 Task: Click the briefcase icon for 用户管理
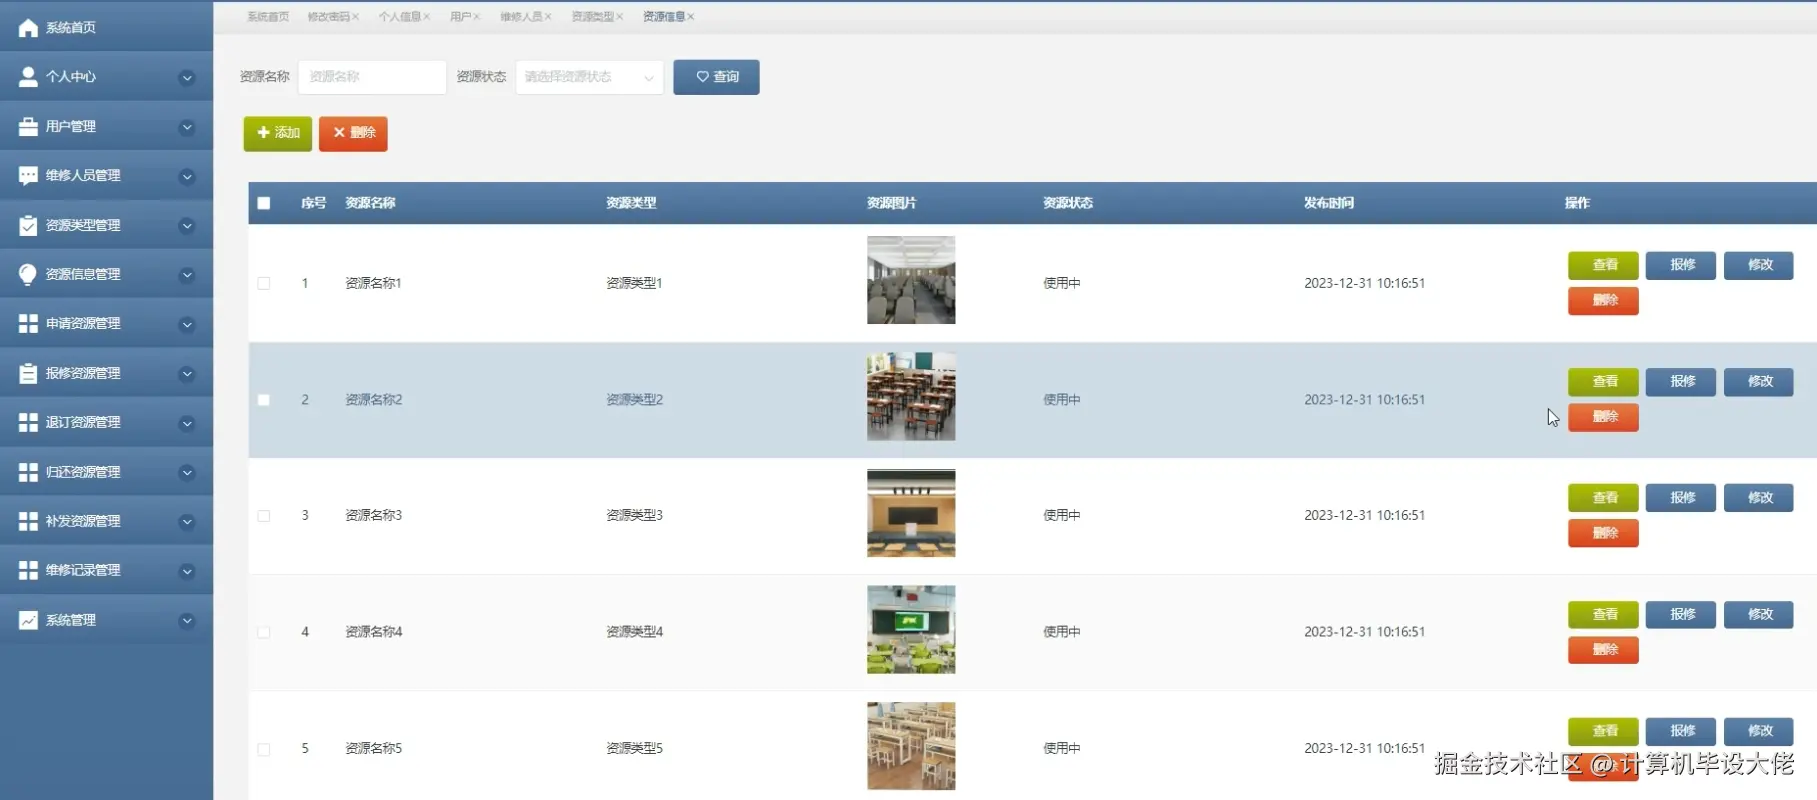click(x=28, y=127)
